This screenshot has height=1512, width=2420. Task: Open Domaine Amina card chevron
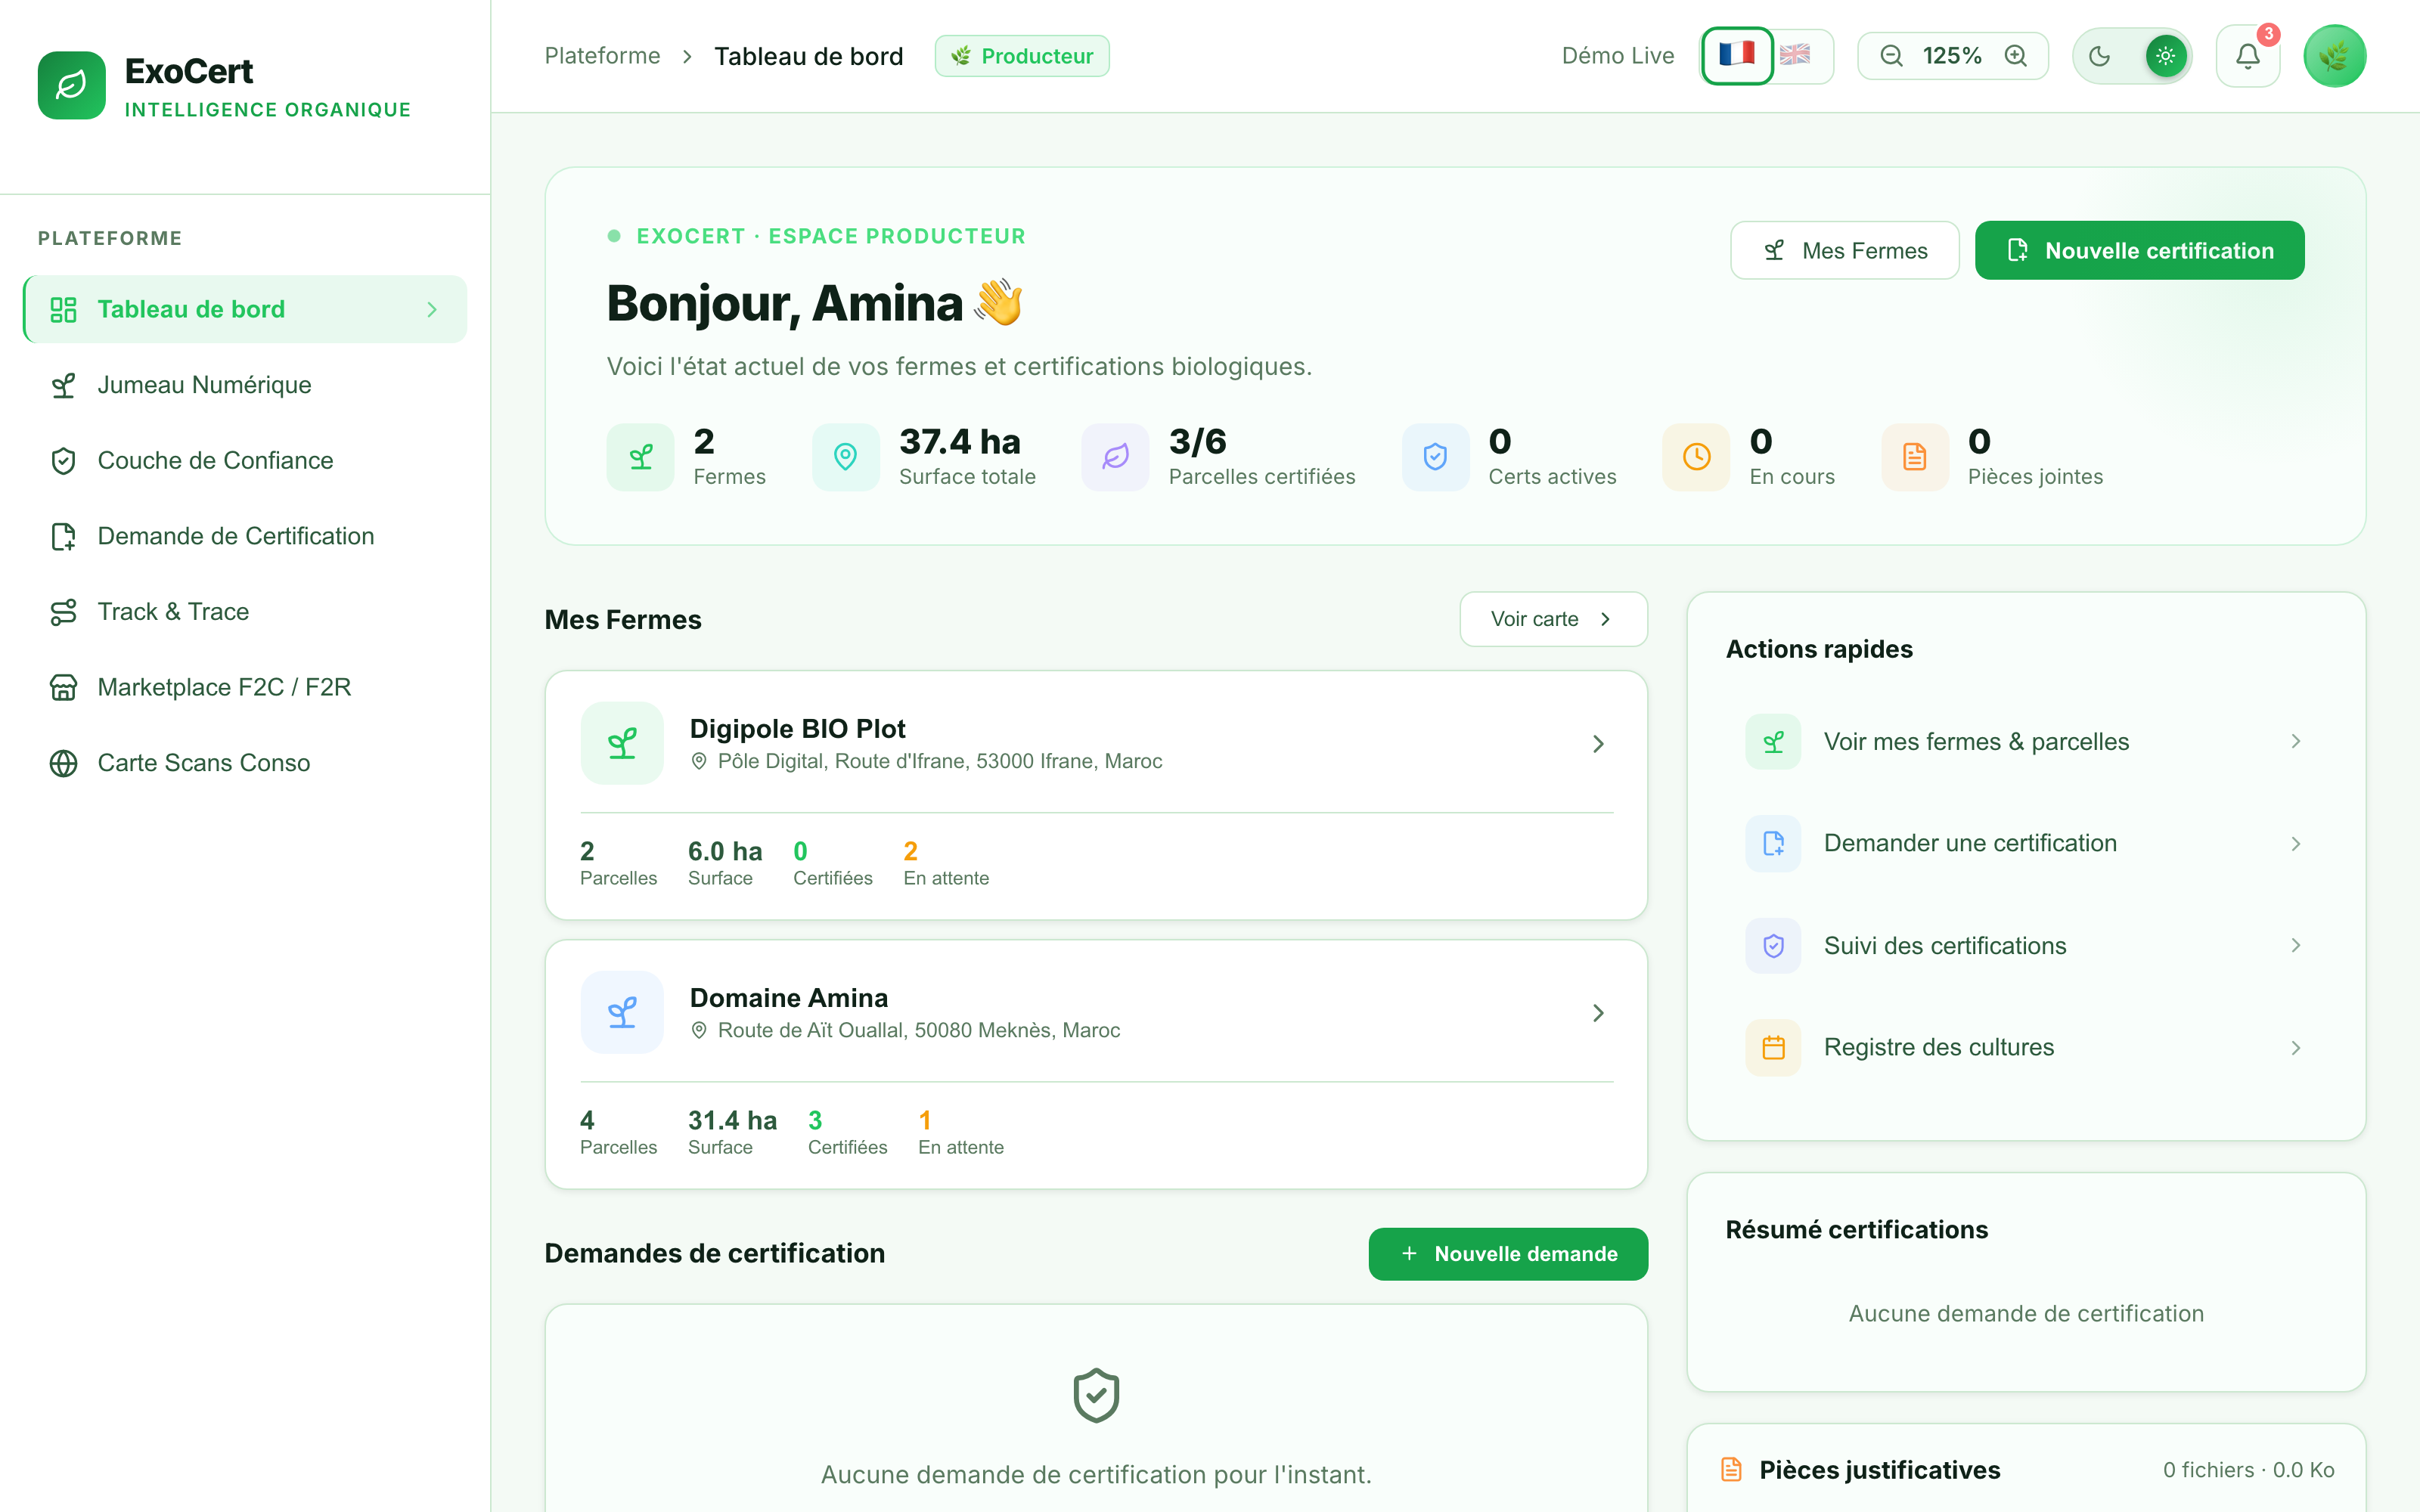1598,1013
